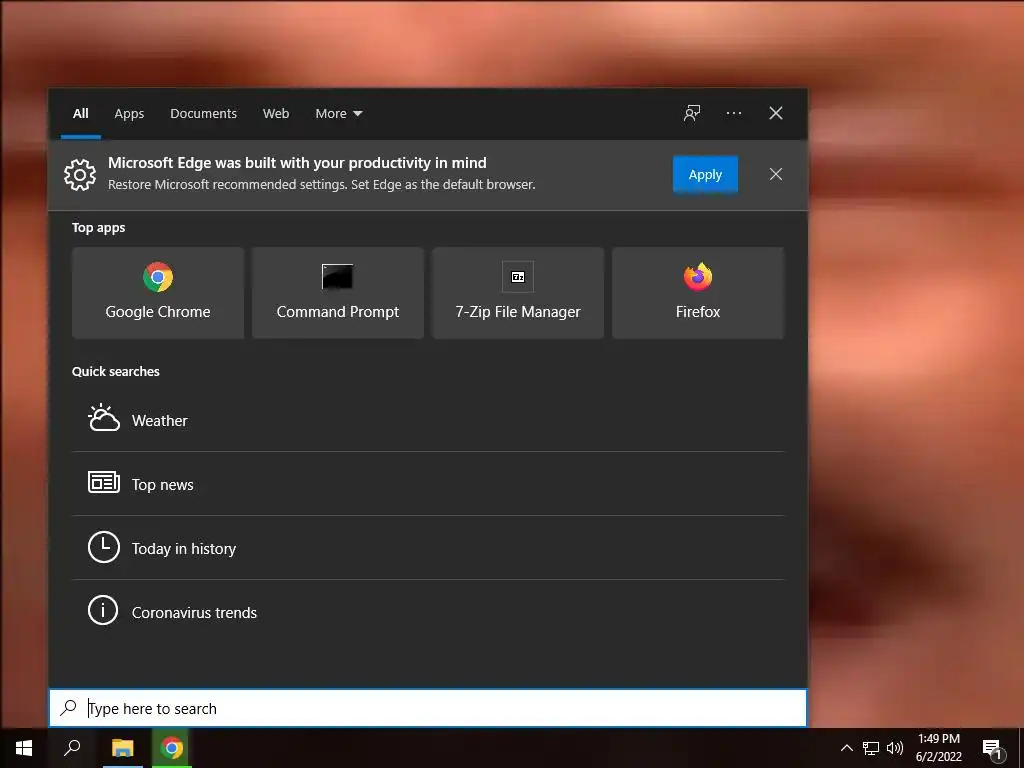Click the Top news newspaper icon
Screen dimensions: 1024x768
[104, 483]
